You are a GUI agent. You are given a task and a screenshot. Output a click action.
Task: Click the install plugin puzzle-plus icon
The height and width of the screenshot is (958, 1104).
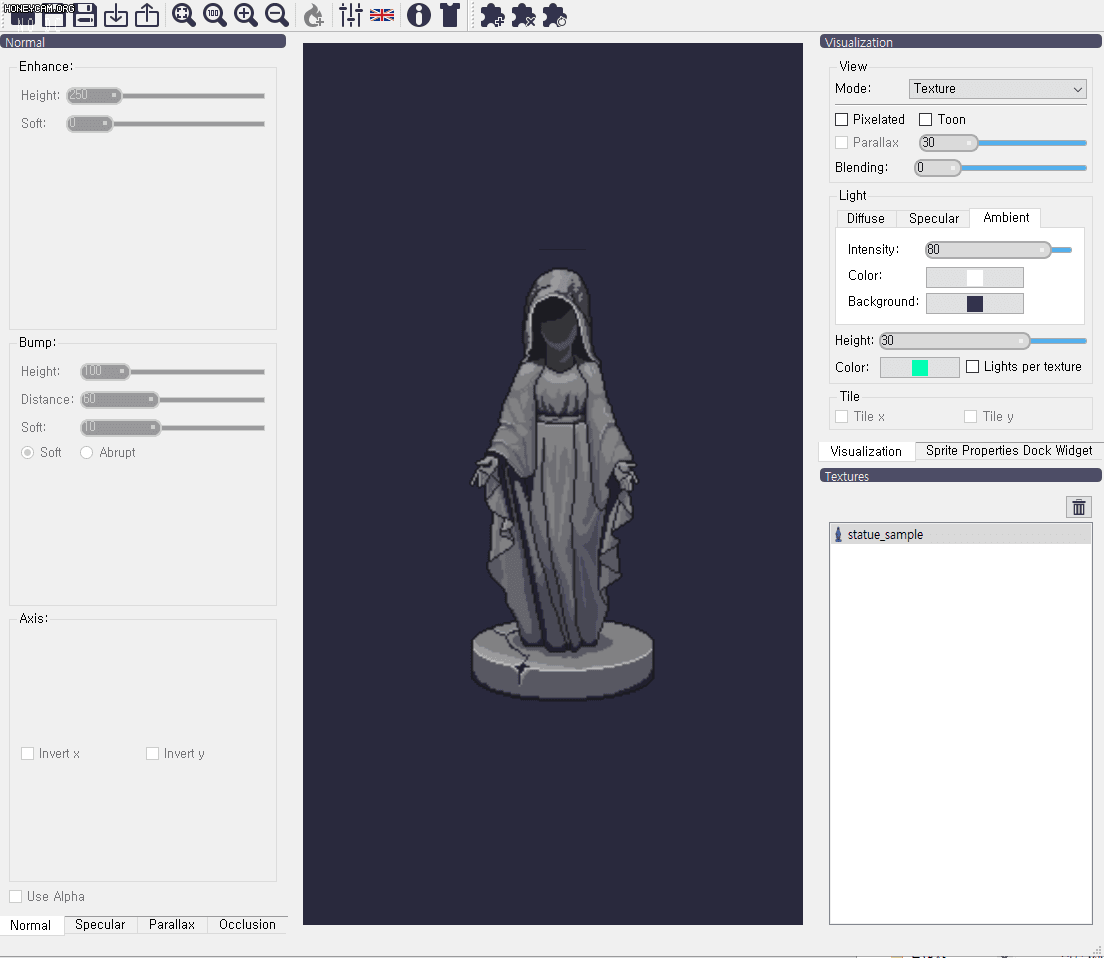click(x=492, y=15)
